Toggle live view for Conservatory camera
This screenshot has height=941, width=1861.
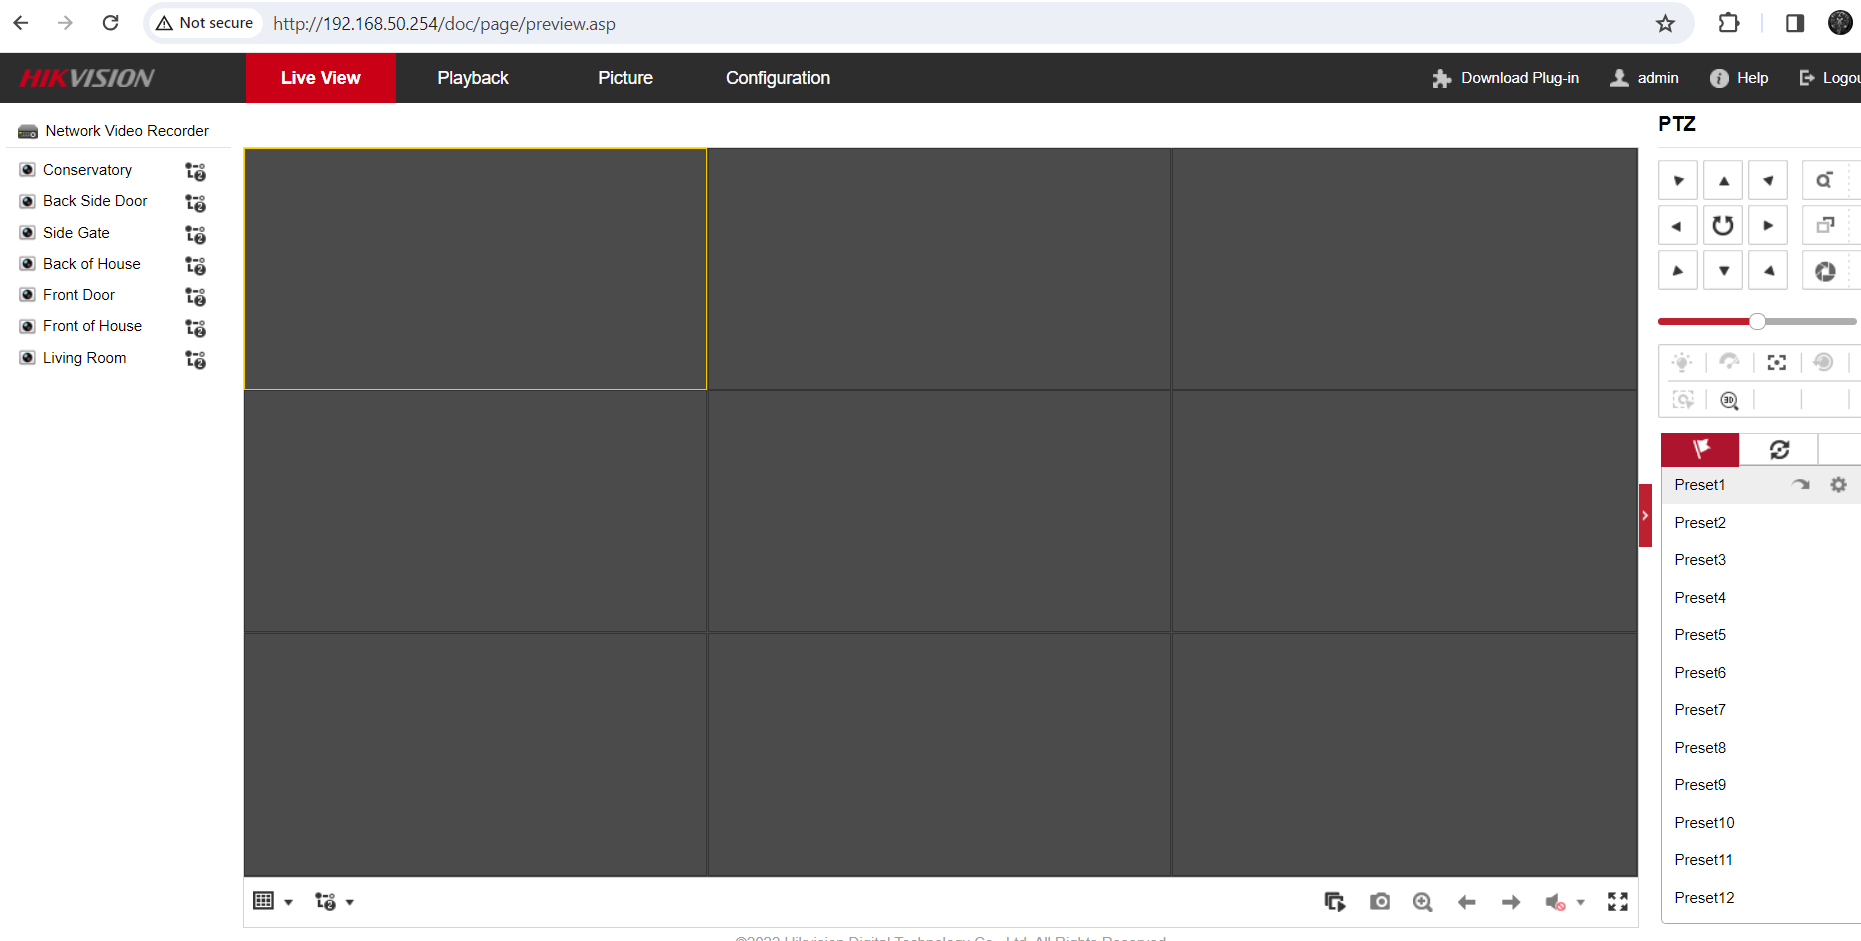(x=28, y=170)
